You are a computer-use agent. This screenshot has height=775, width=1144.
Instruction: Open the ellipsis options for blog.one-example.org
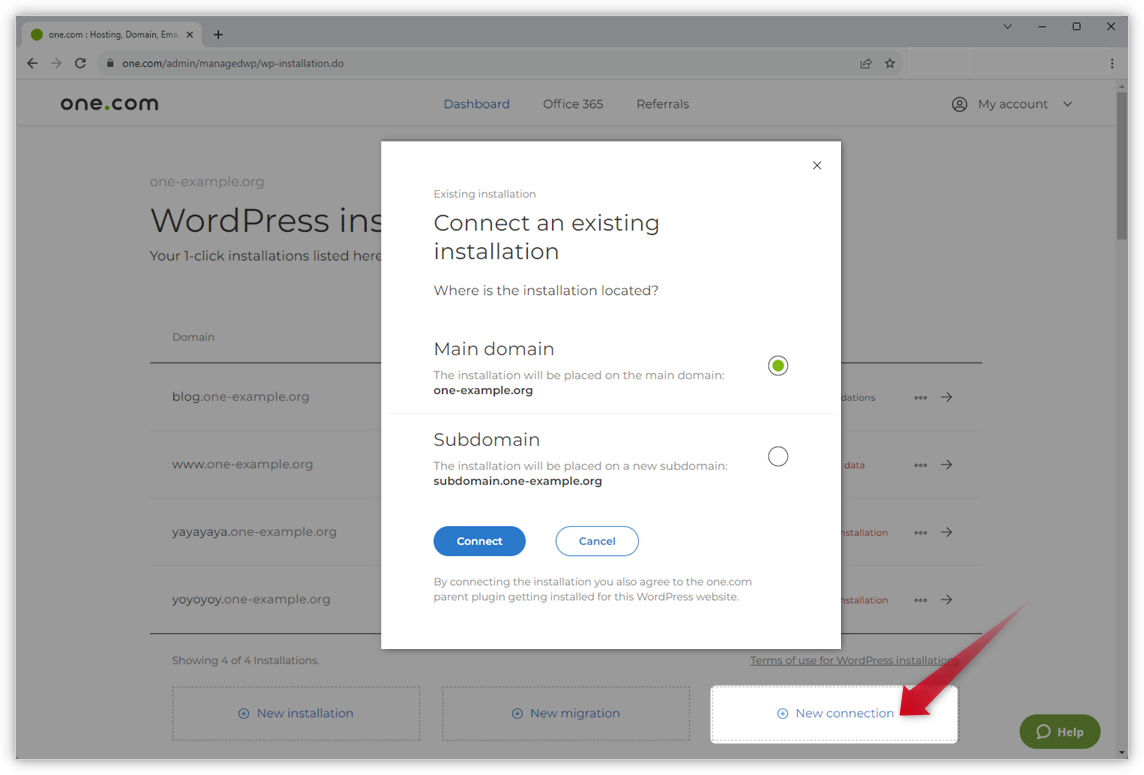[x=920, y=397]
